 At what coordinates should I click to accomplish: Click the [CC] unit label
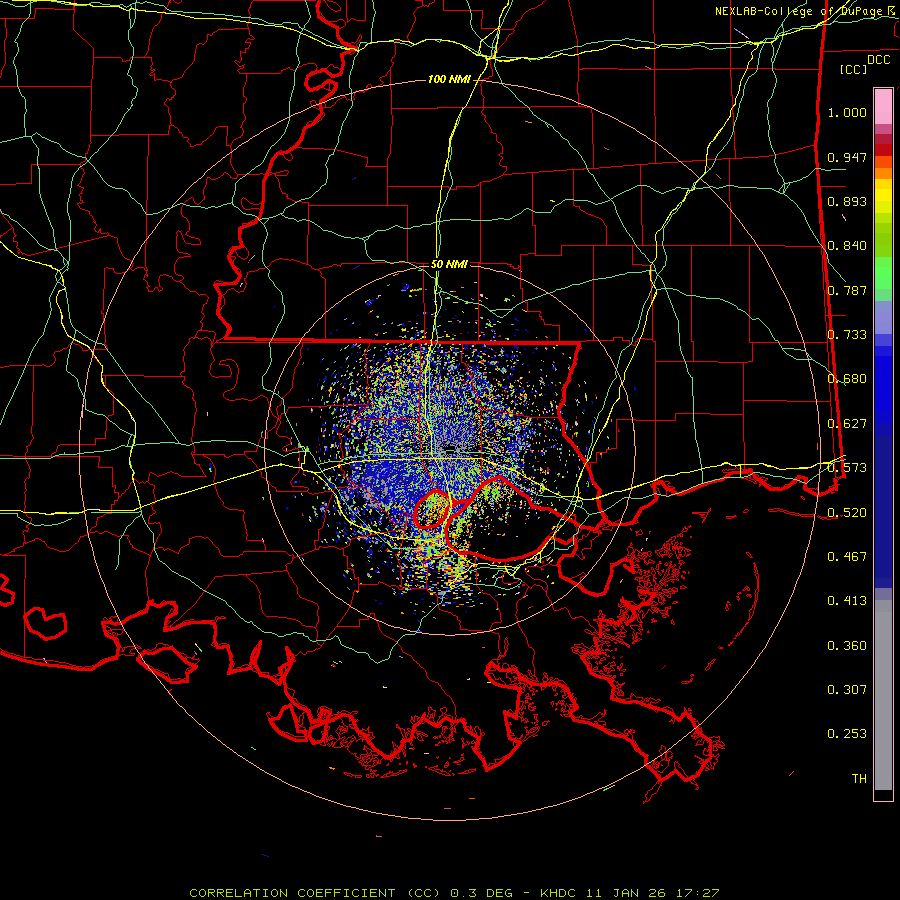pos(854,69)
